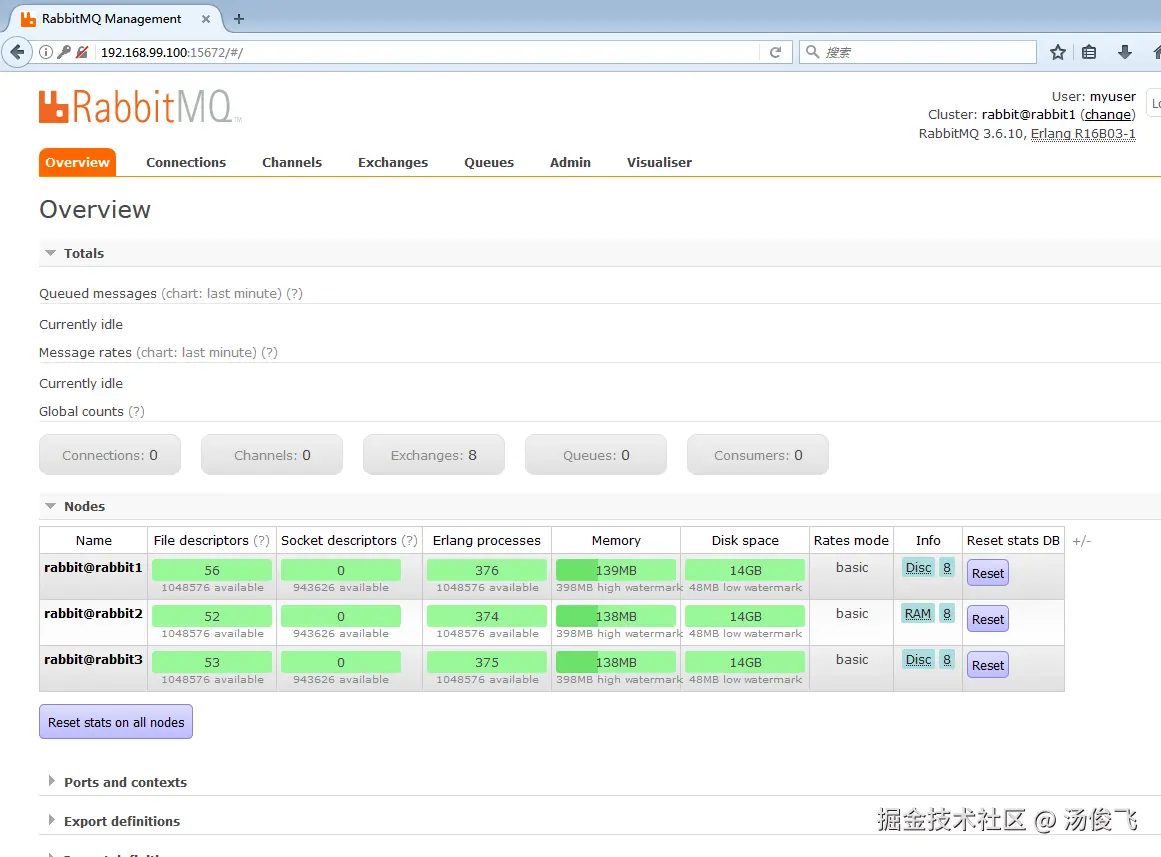Bookmark this page with the star icon
This screenshot has width=1161, height=857.
coord(1057,52)
